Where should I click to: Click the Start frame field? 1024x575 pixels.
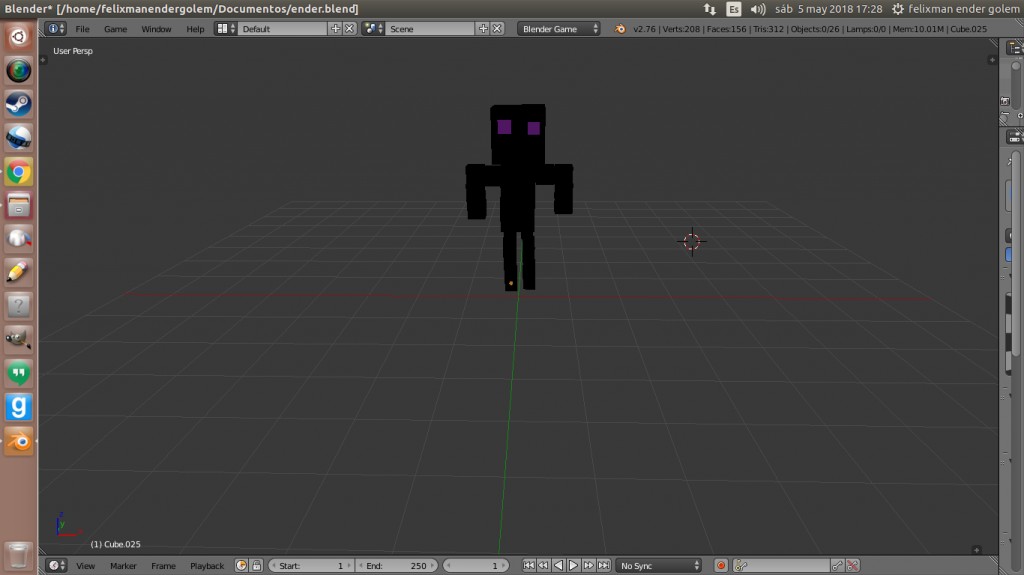coord(312,565)
